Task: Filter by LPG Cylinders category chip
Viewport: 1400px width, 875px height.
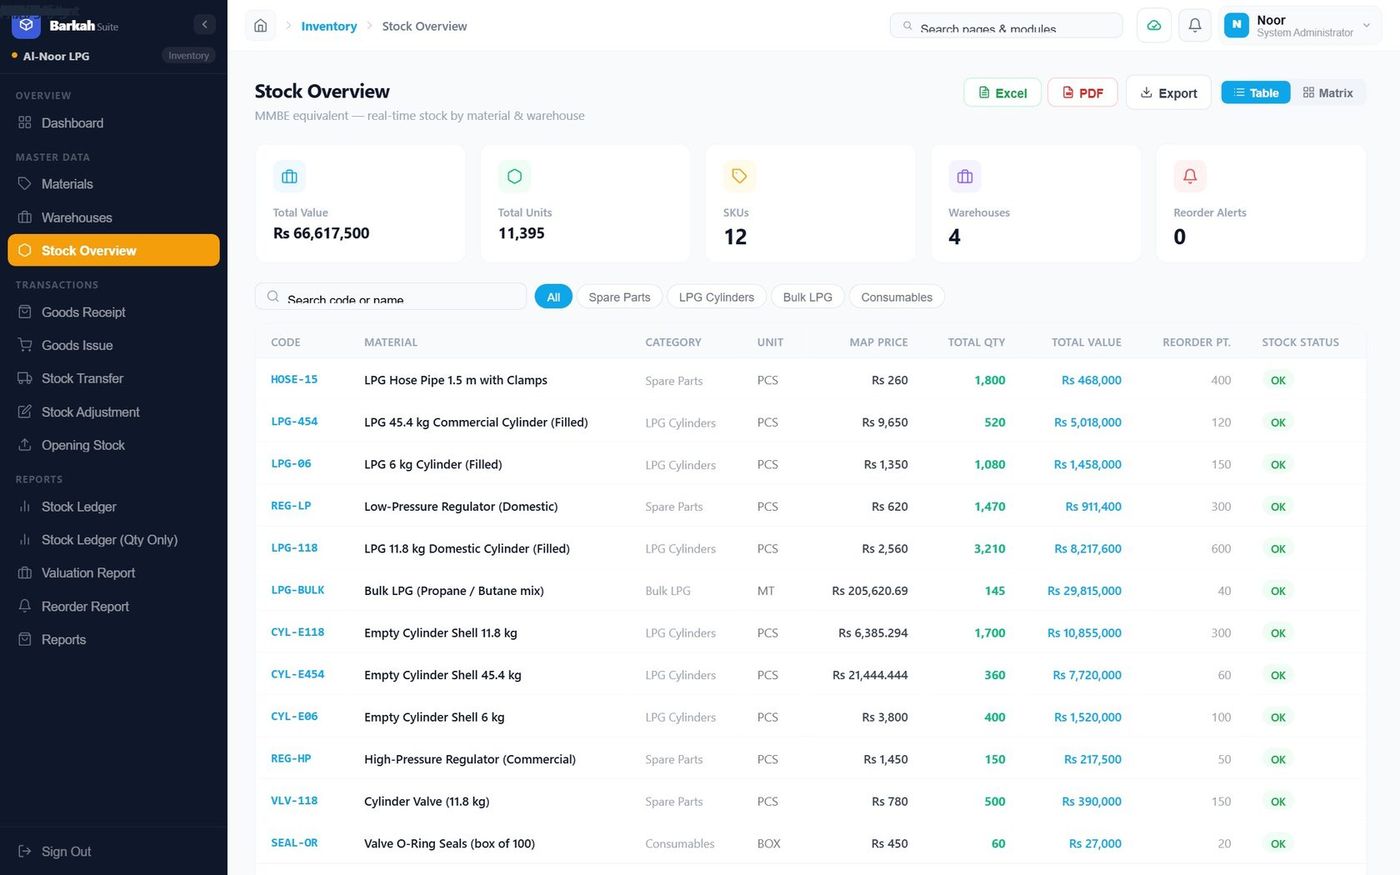Action: (716, 297)
